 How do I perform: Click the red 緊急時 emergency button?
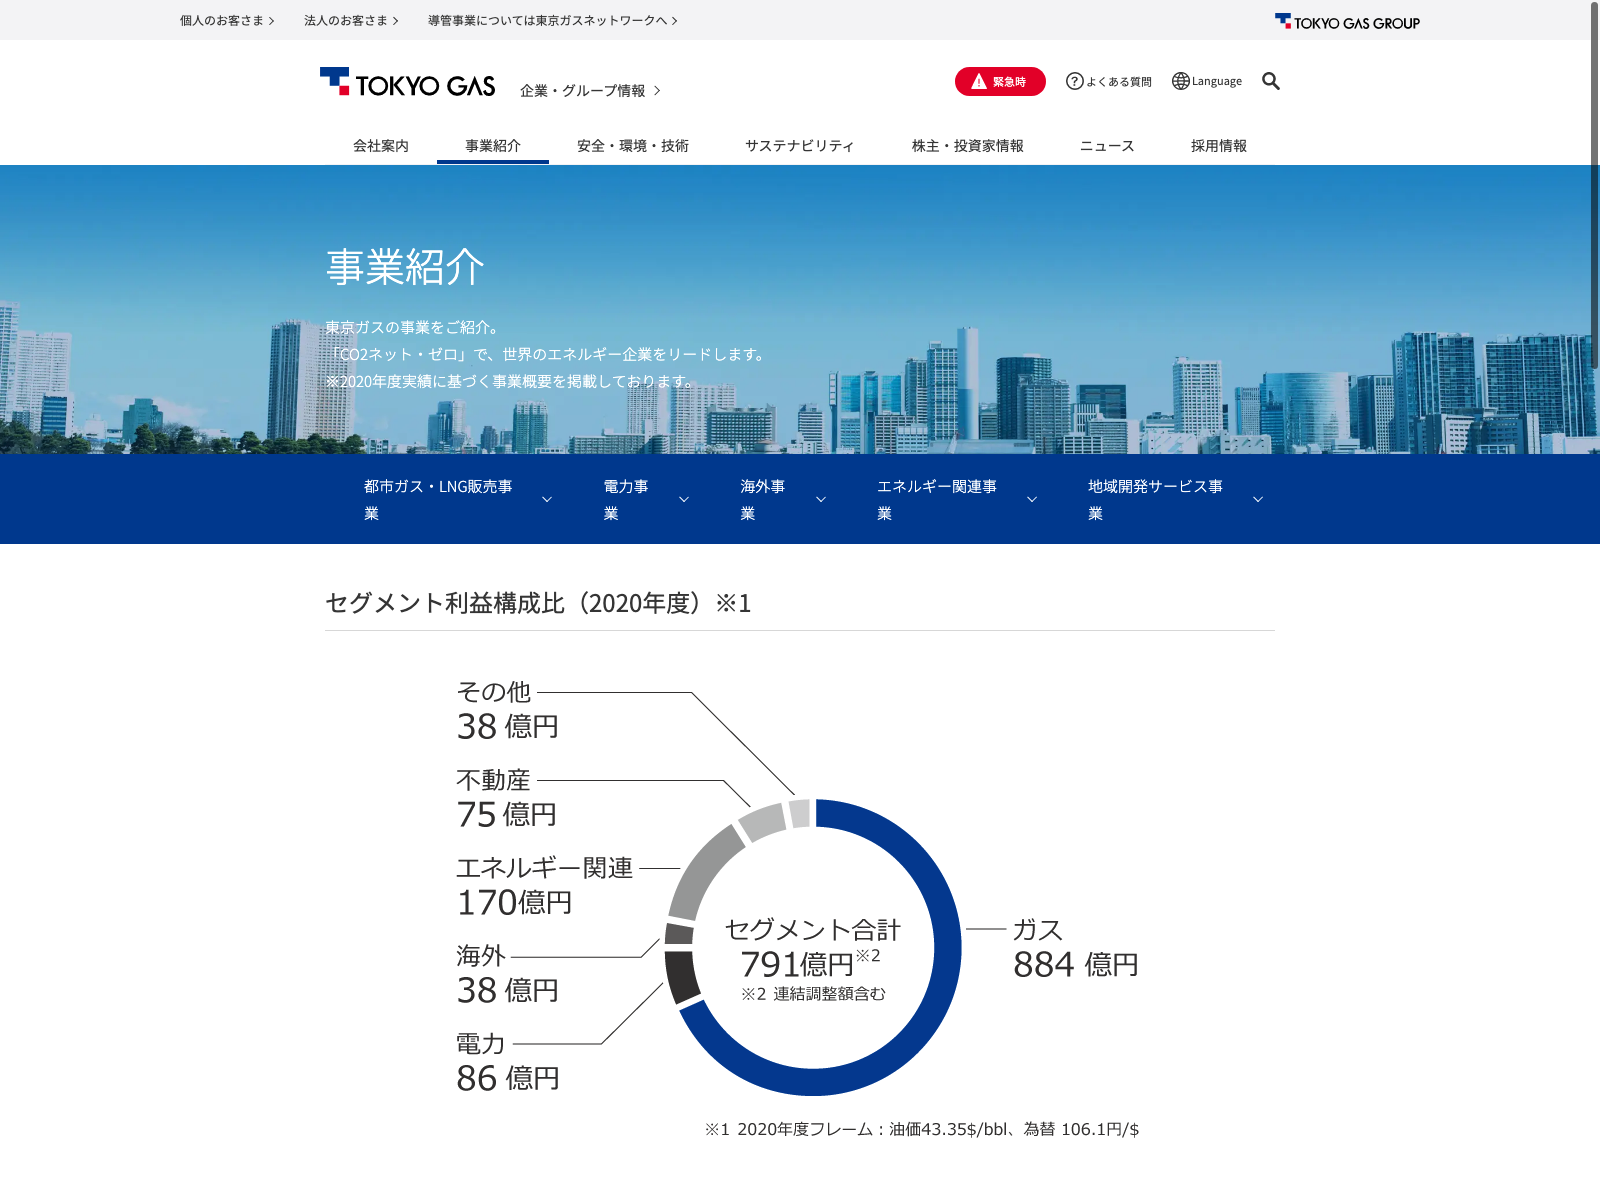point(1000,81)
